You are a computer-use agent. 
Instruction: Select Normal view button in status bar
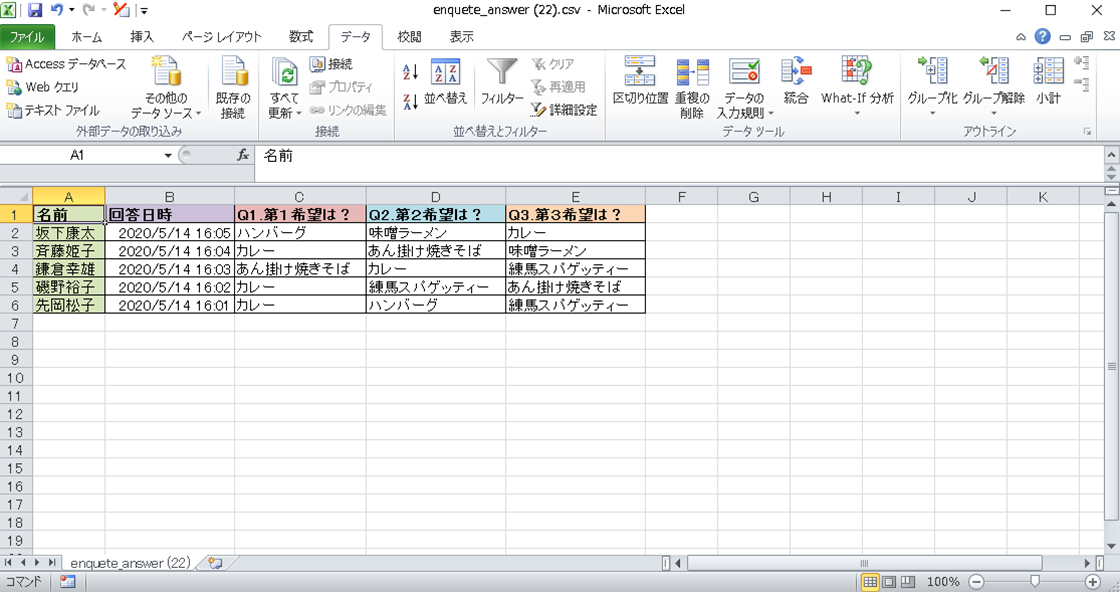[x=870, y=582]
